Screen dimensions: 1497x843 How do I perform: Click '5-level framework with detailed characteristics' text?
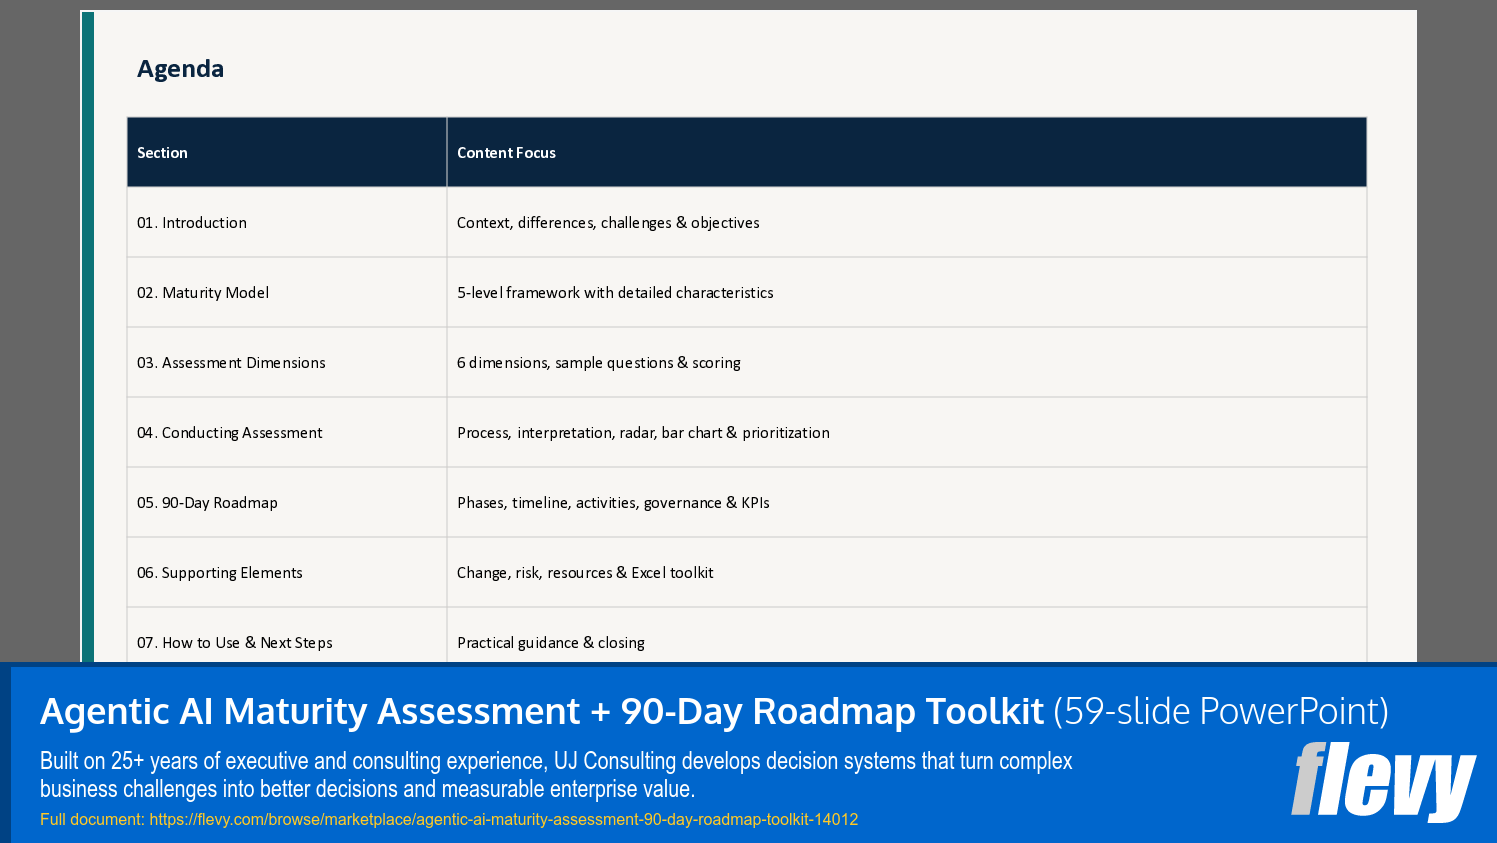615,293
